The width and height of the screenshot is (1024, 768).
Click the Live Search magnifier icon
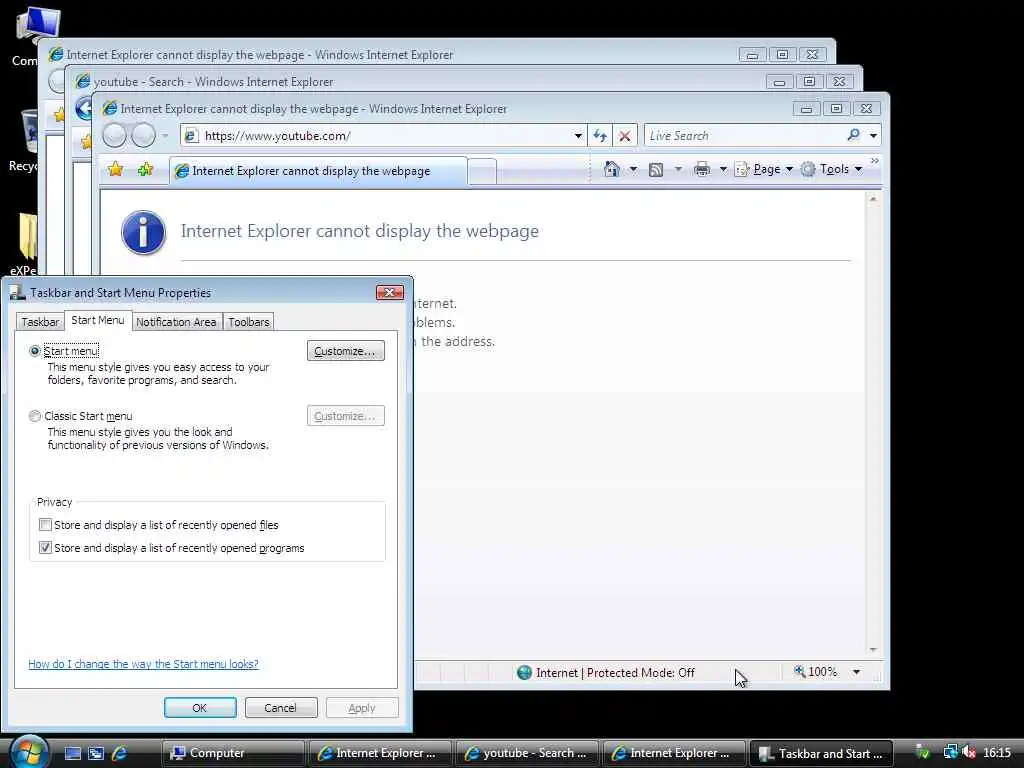853,135
